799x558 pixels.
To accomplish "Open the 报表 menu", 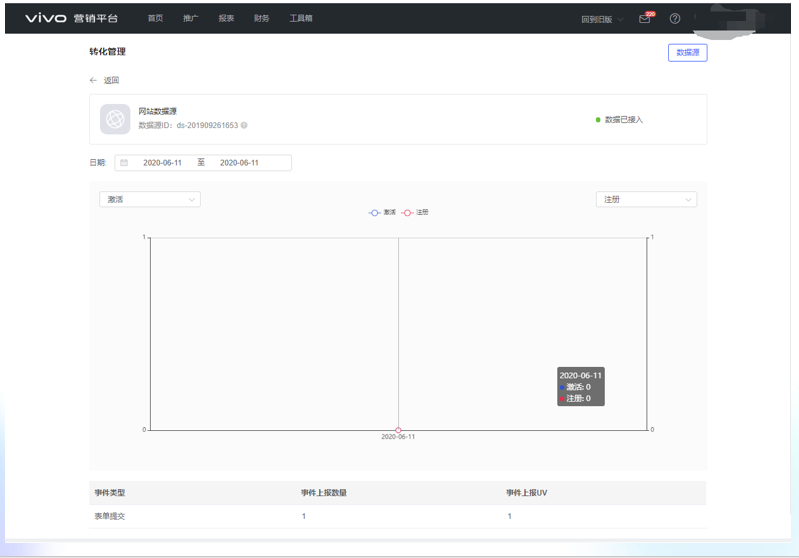I will coord(226,18).
